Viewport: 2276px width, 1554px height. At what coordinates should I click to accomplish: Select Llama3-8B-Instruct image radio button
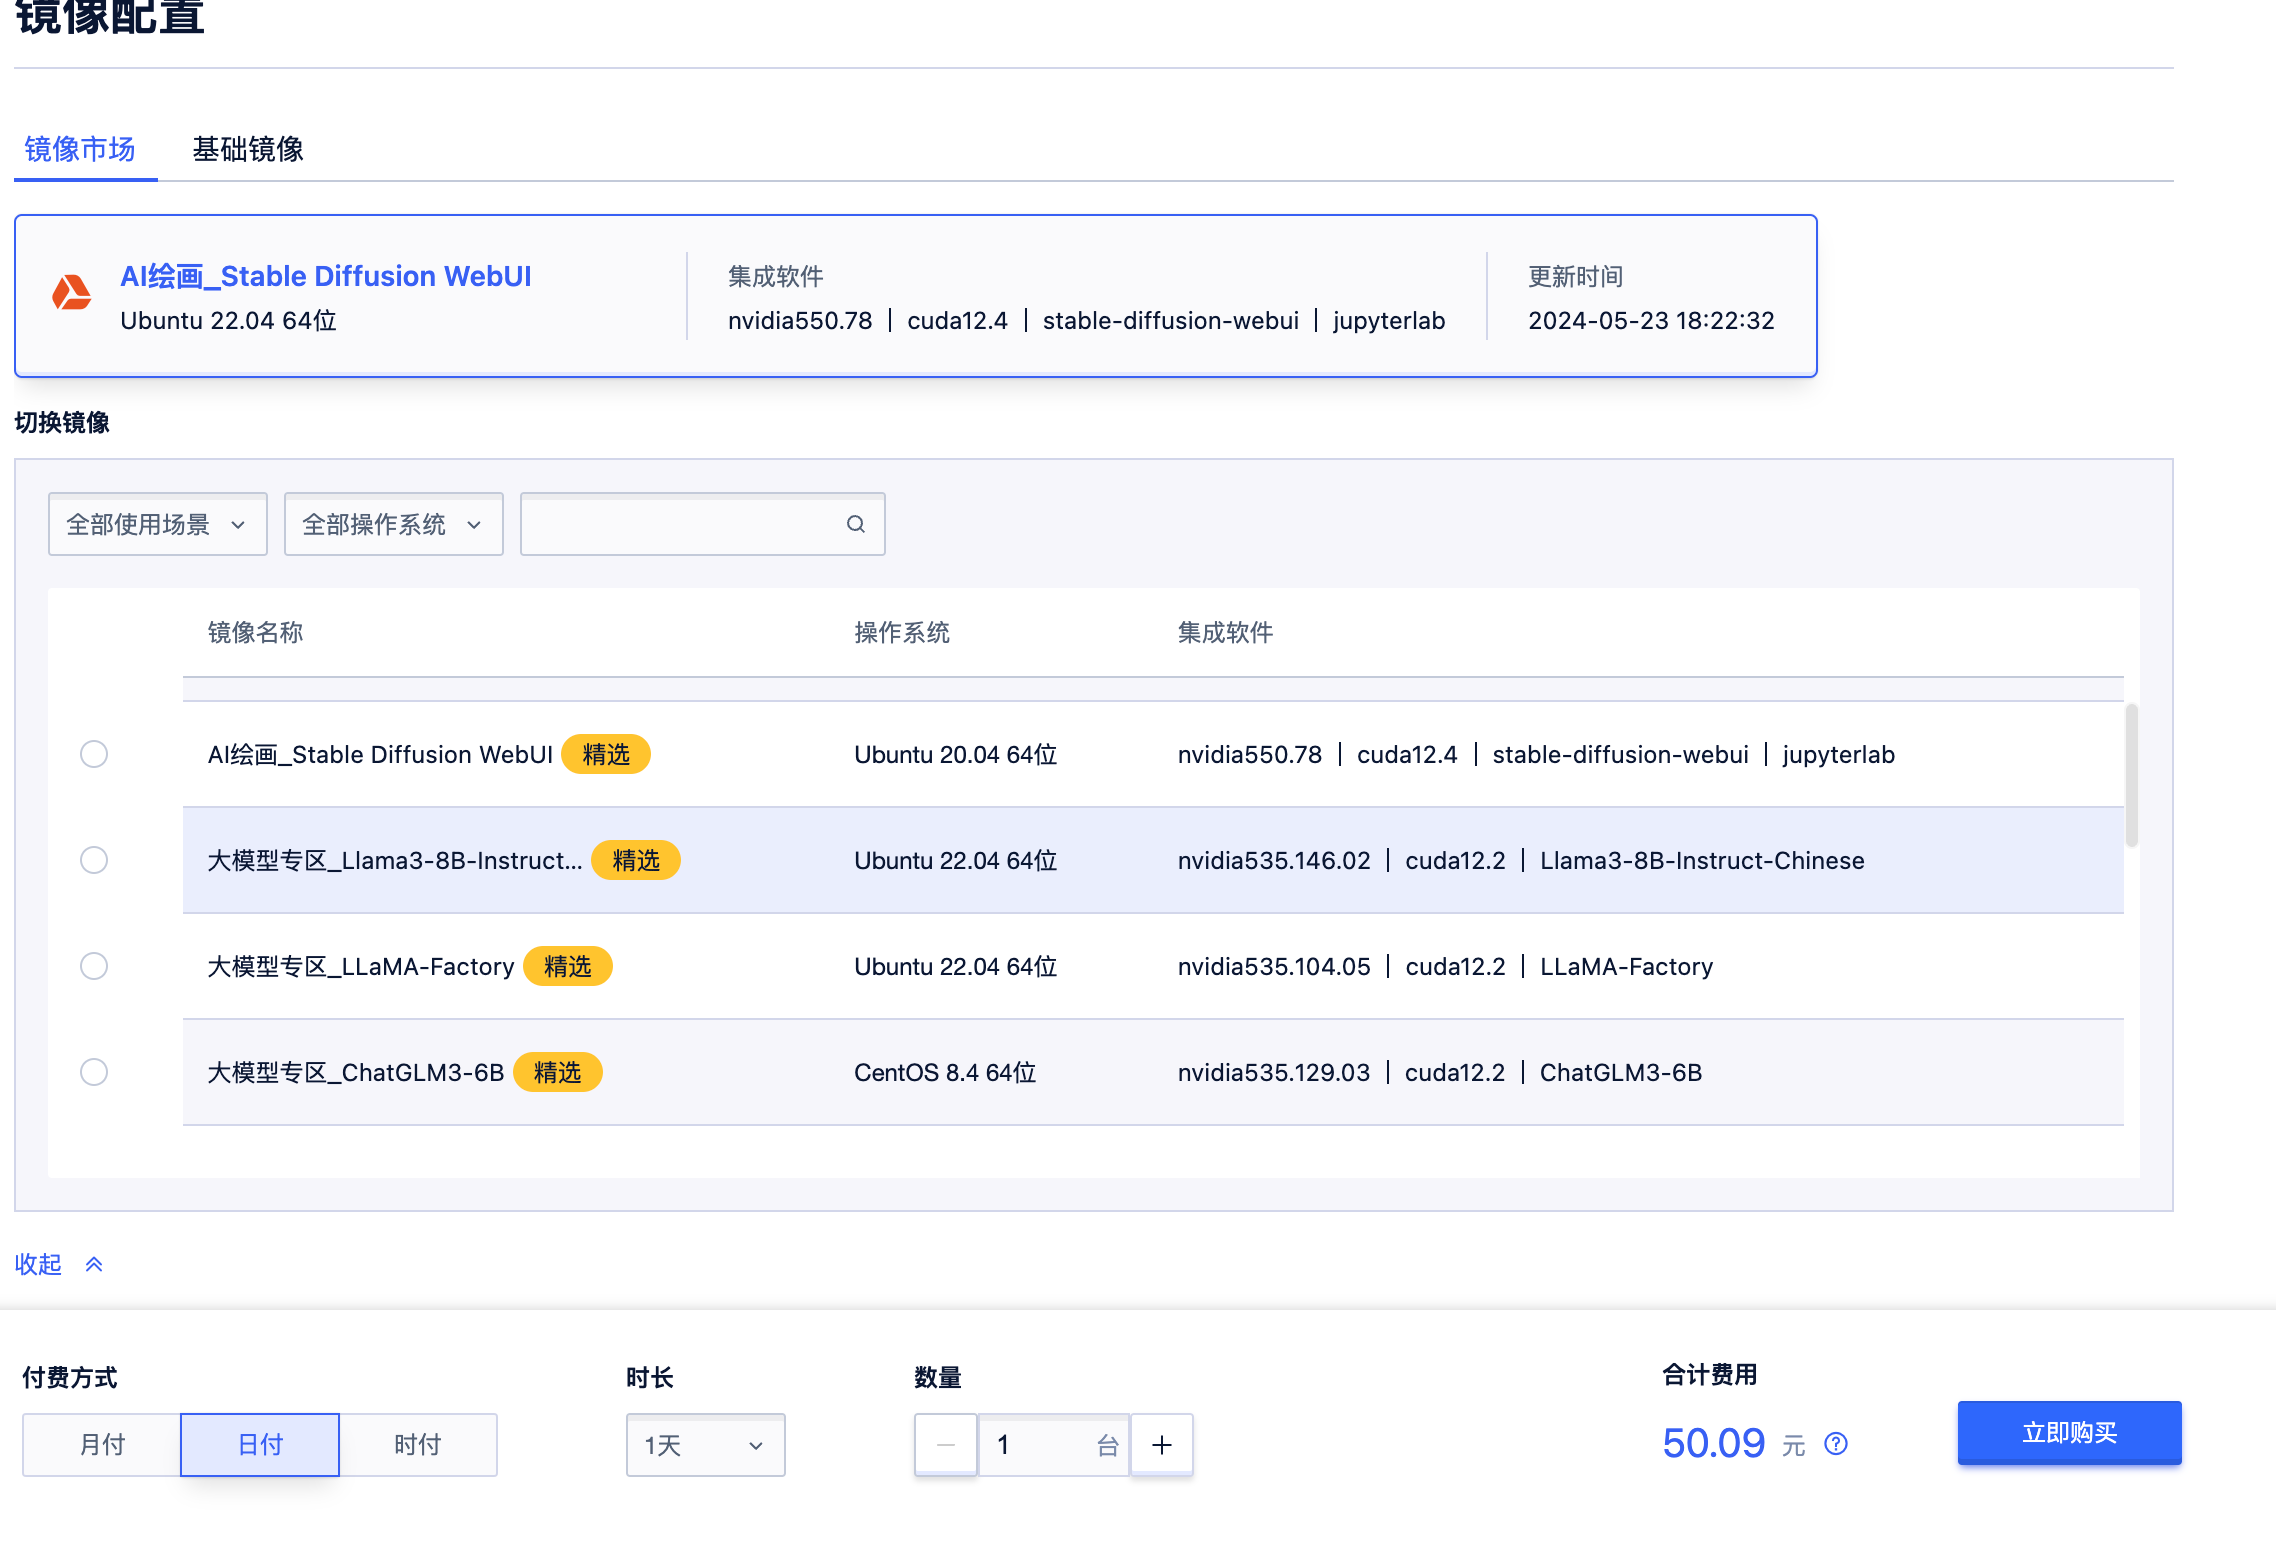(94, 860)
